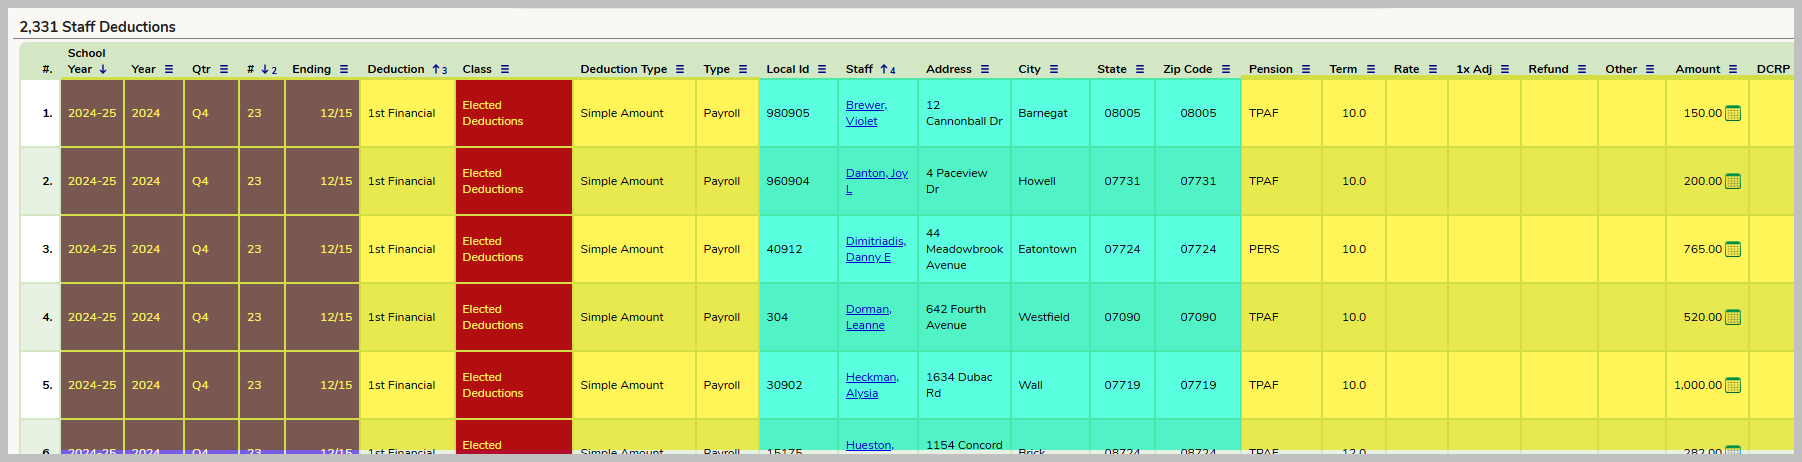This screenshot has height=462, width=1802.
Task: Click the Staff column ascending sort arrow
Action: coord(884,69)
